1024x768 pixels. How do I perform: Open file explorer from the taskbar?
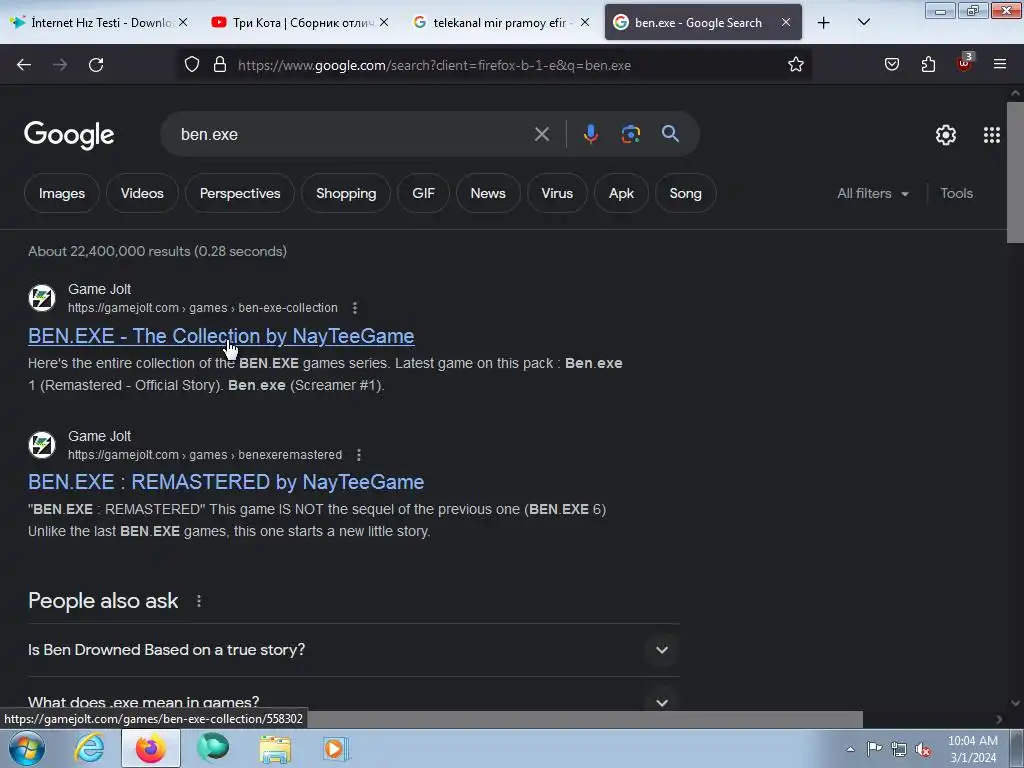point(275,749)
